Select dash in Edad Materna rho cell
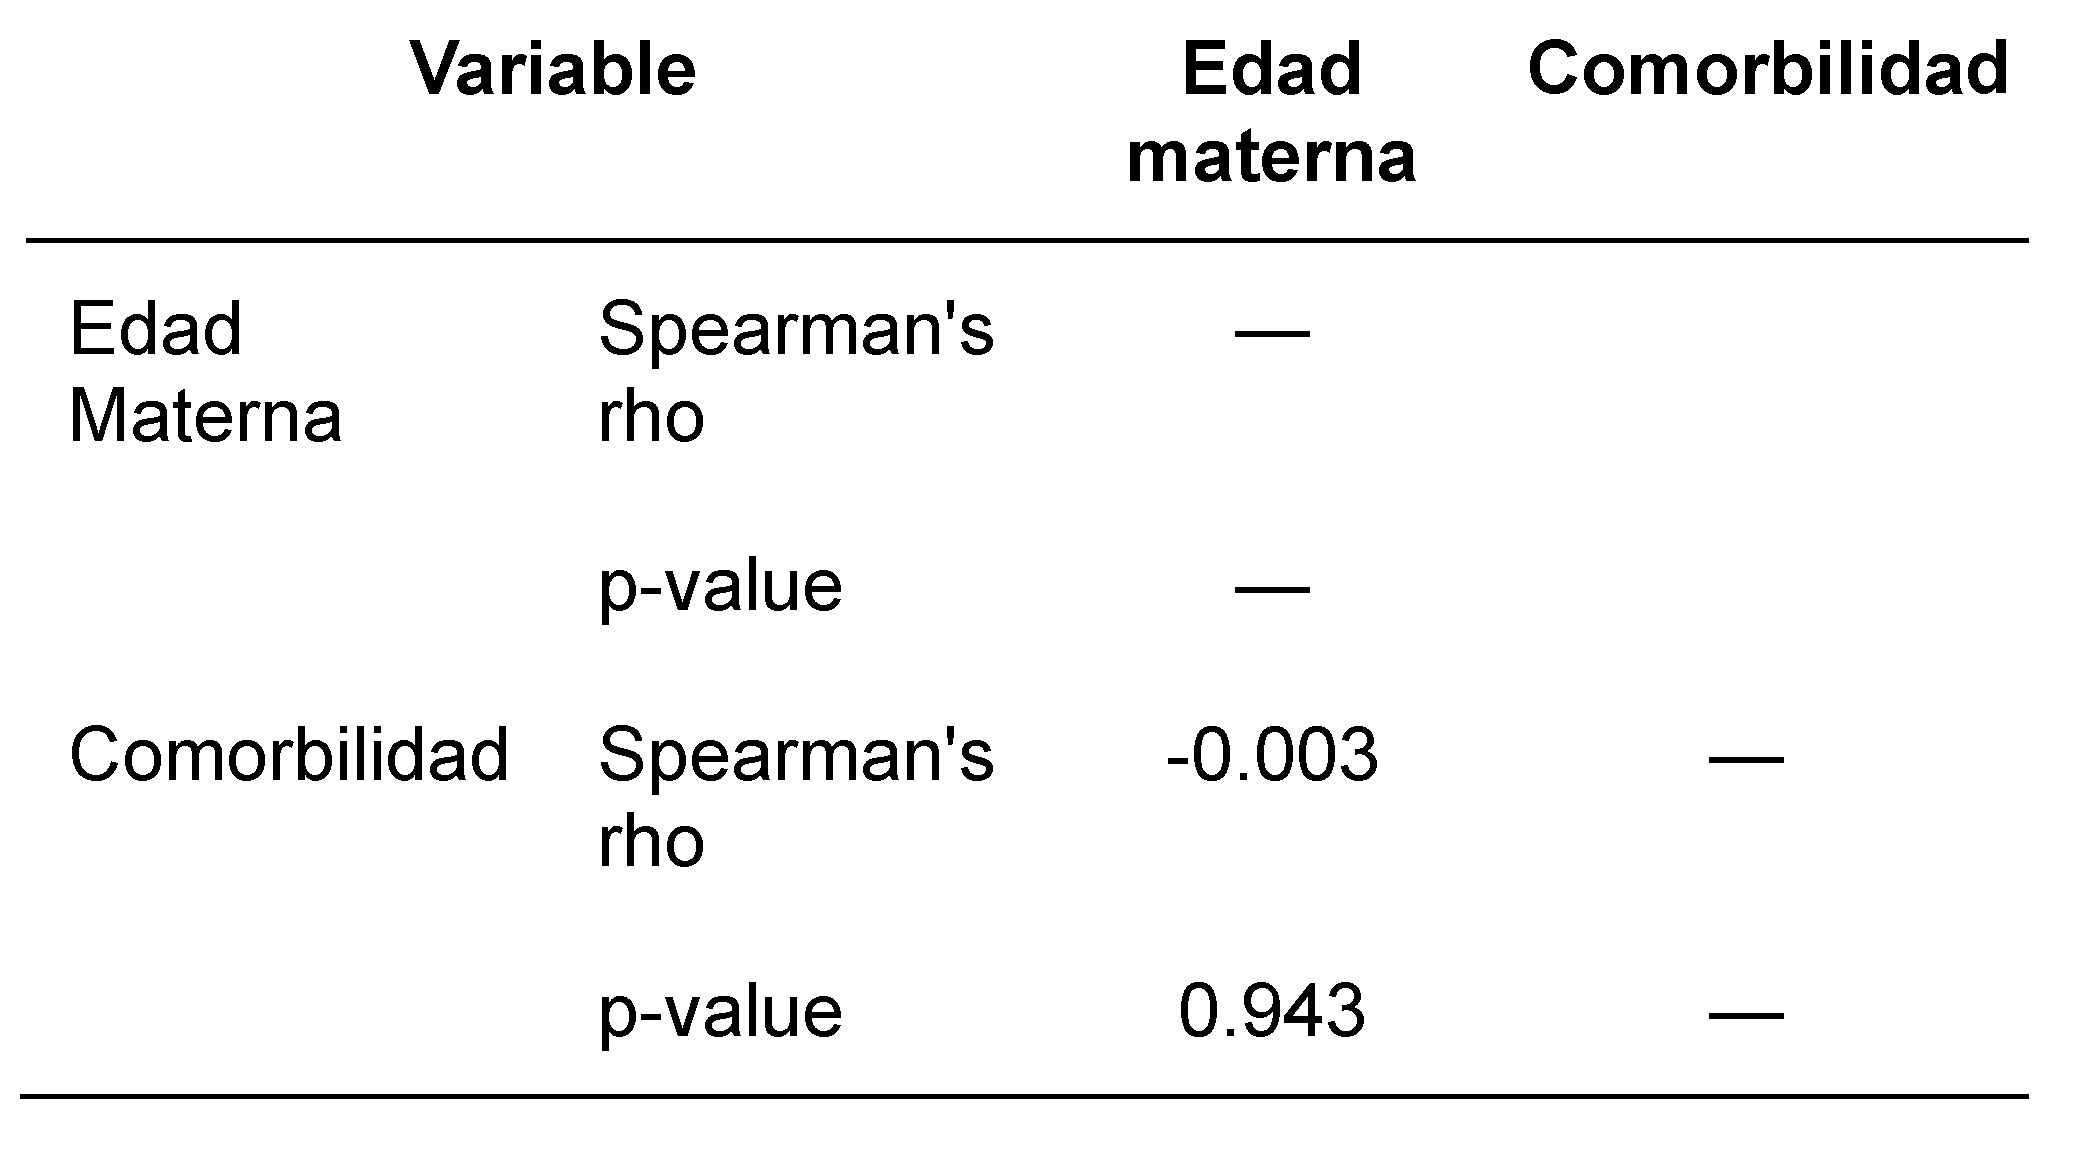This screenshot has height=1157, width=2090. 1272,333
